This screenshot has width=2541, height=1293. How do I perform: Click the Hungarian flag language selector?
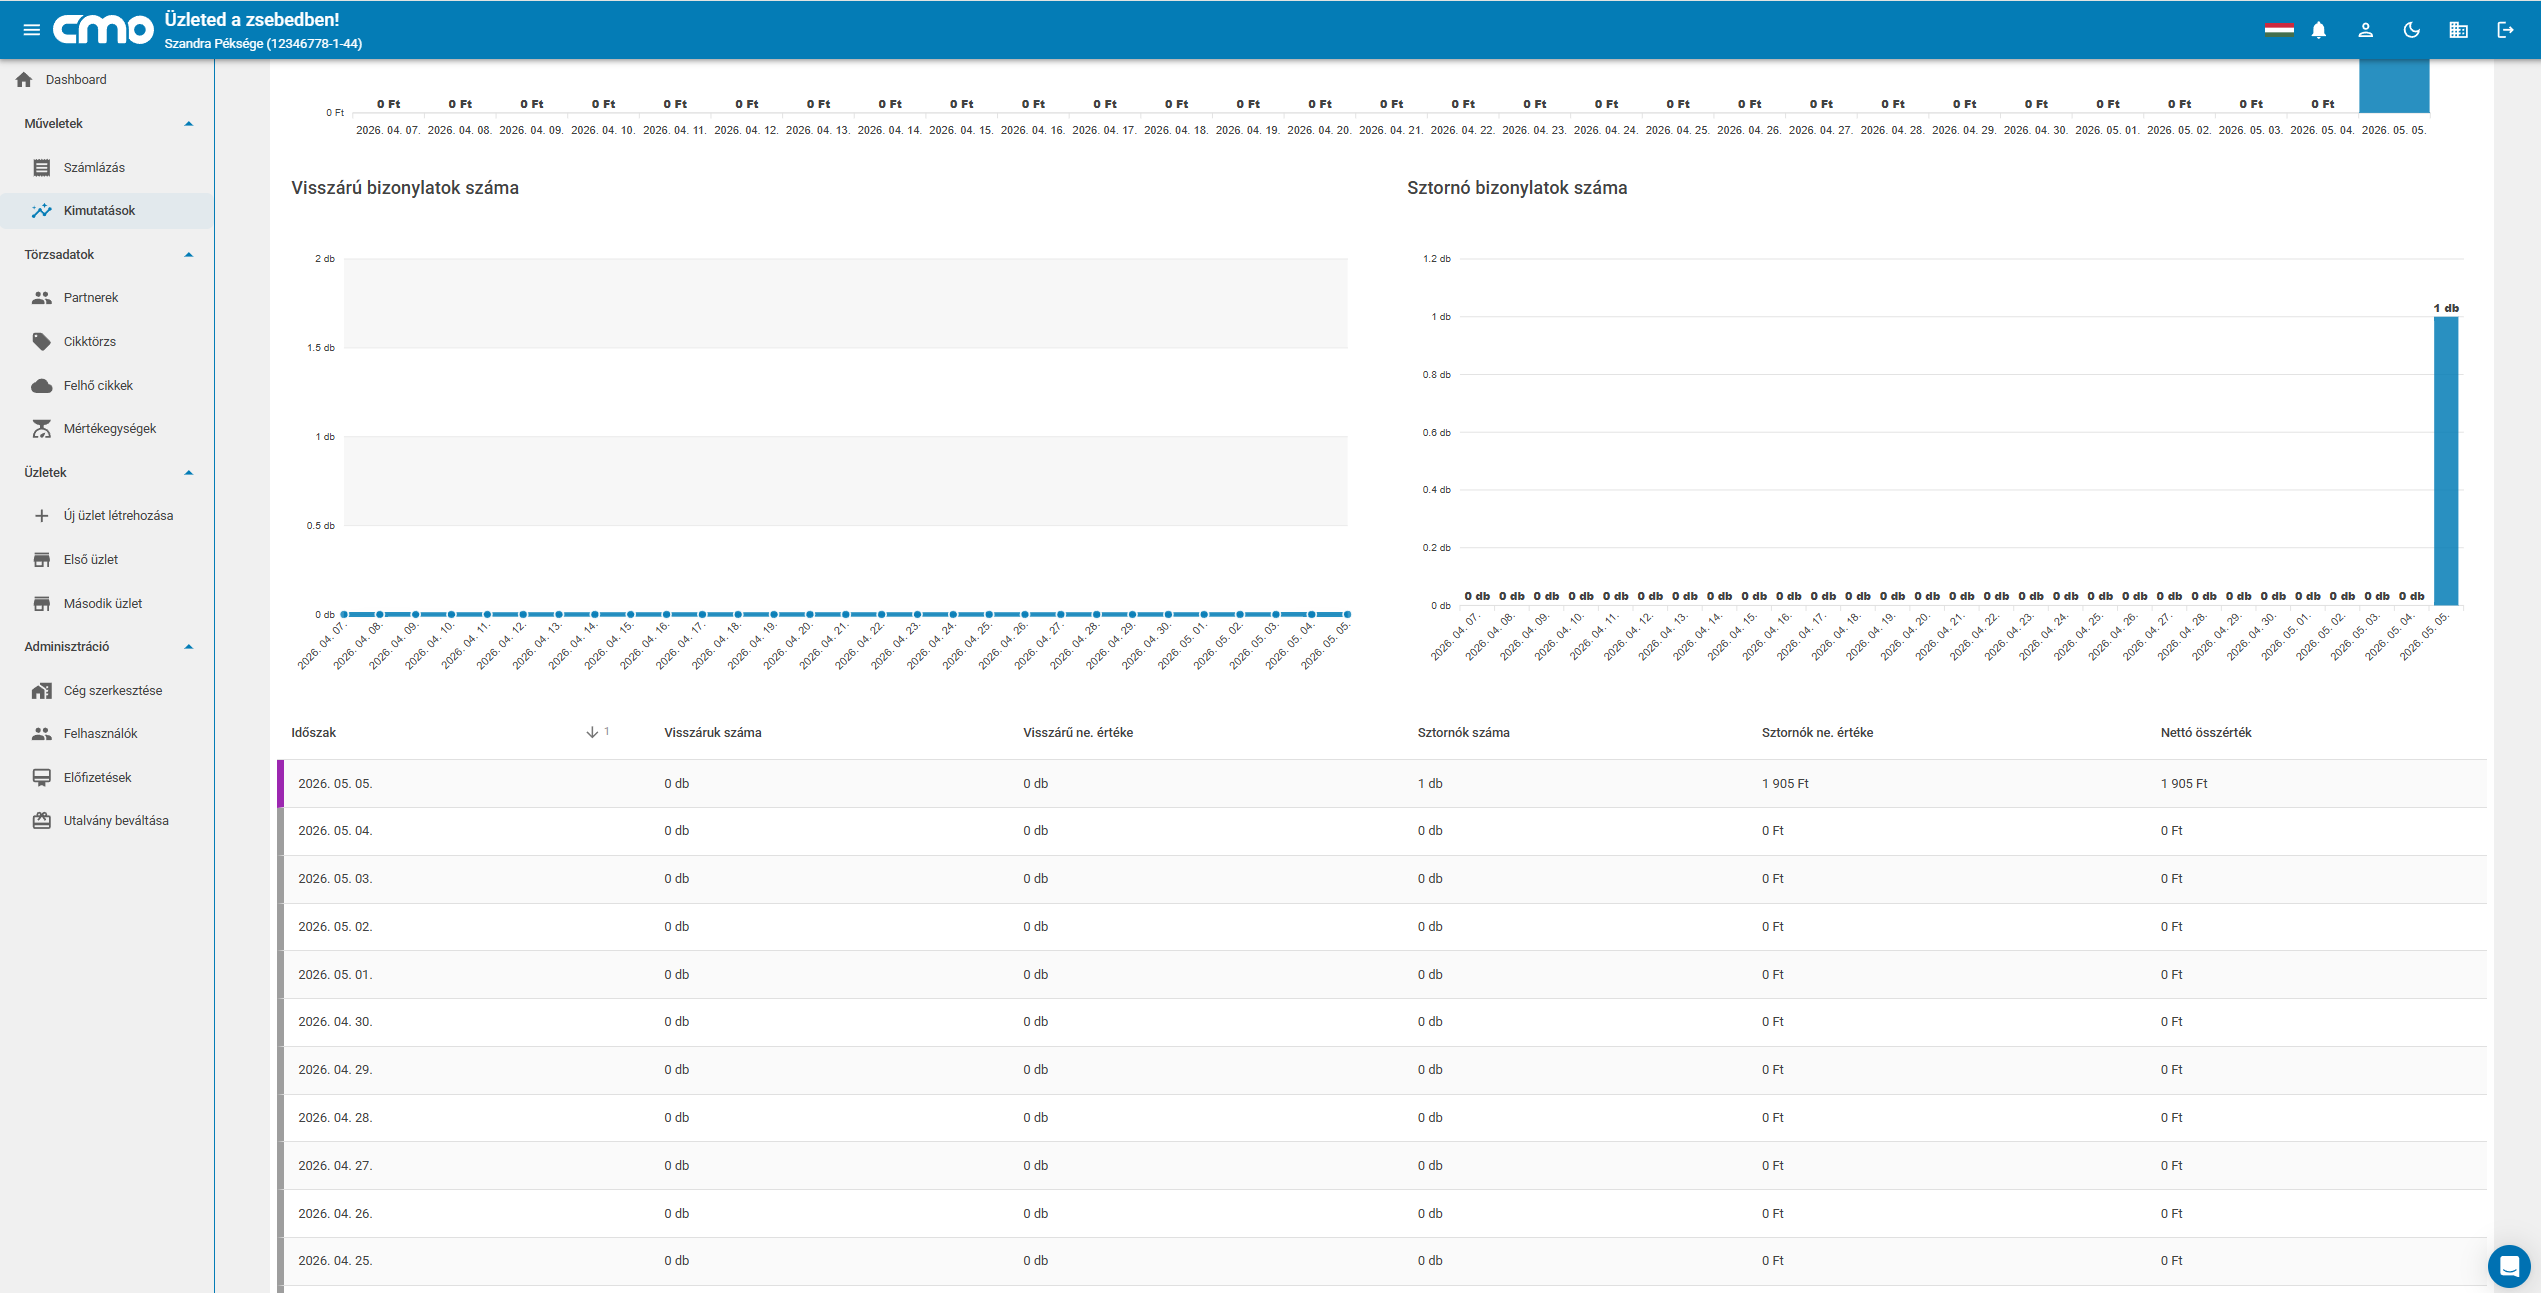coord(2279,30)
